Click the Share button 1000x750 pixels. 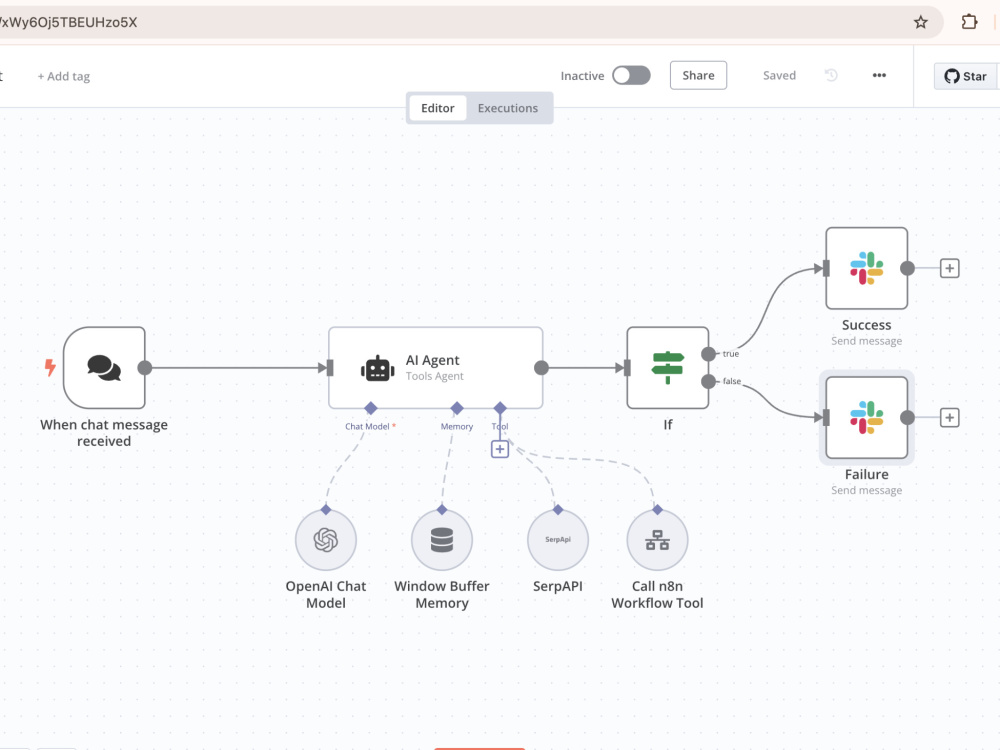(x=698, y=75)
